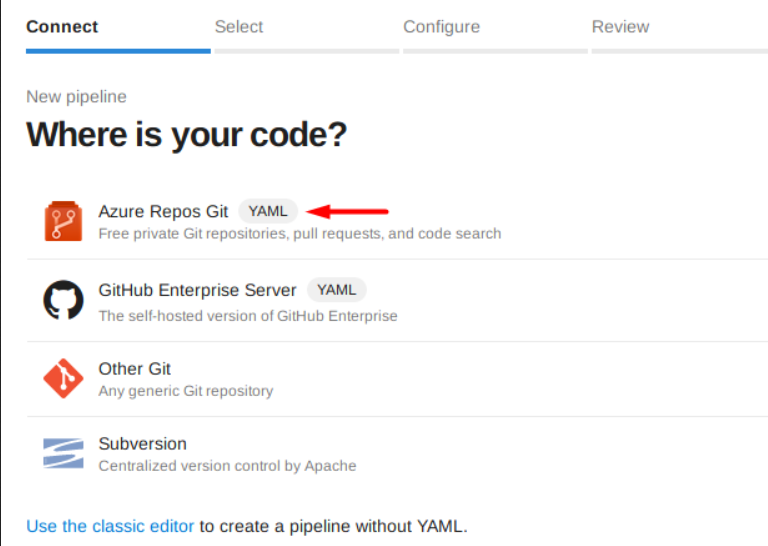Click the GitHub Octocat logo icon
This screenshot has height=546, width=768.
(63, 300)
